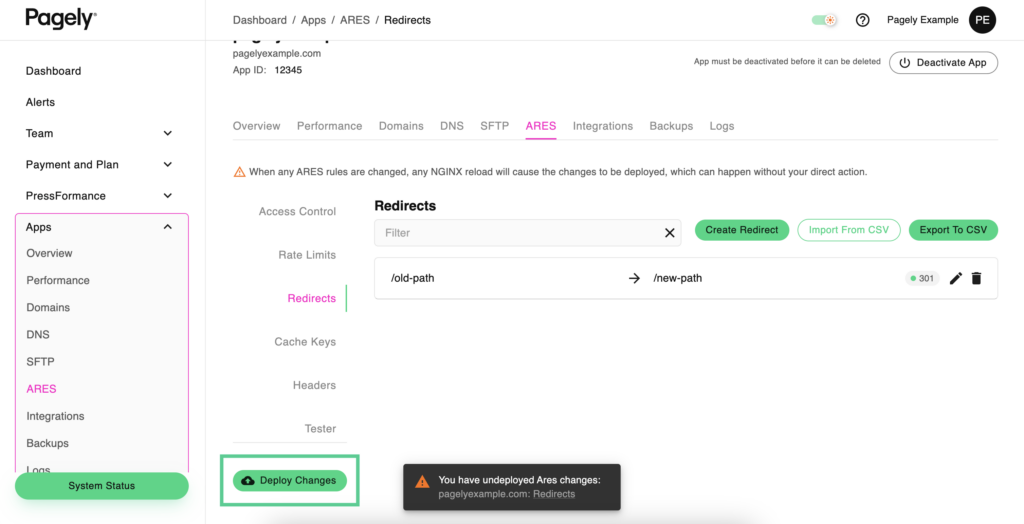Open Redirects ARES section
1024x524 pixels.
[312, 299]
